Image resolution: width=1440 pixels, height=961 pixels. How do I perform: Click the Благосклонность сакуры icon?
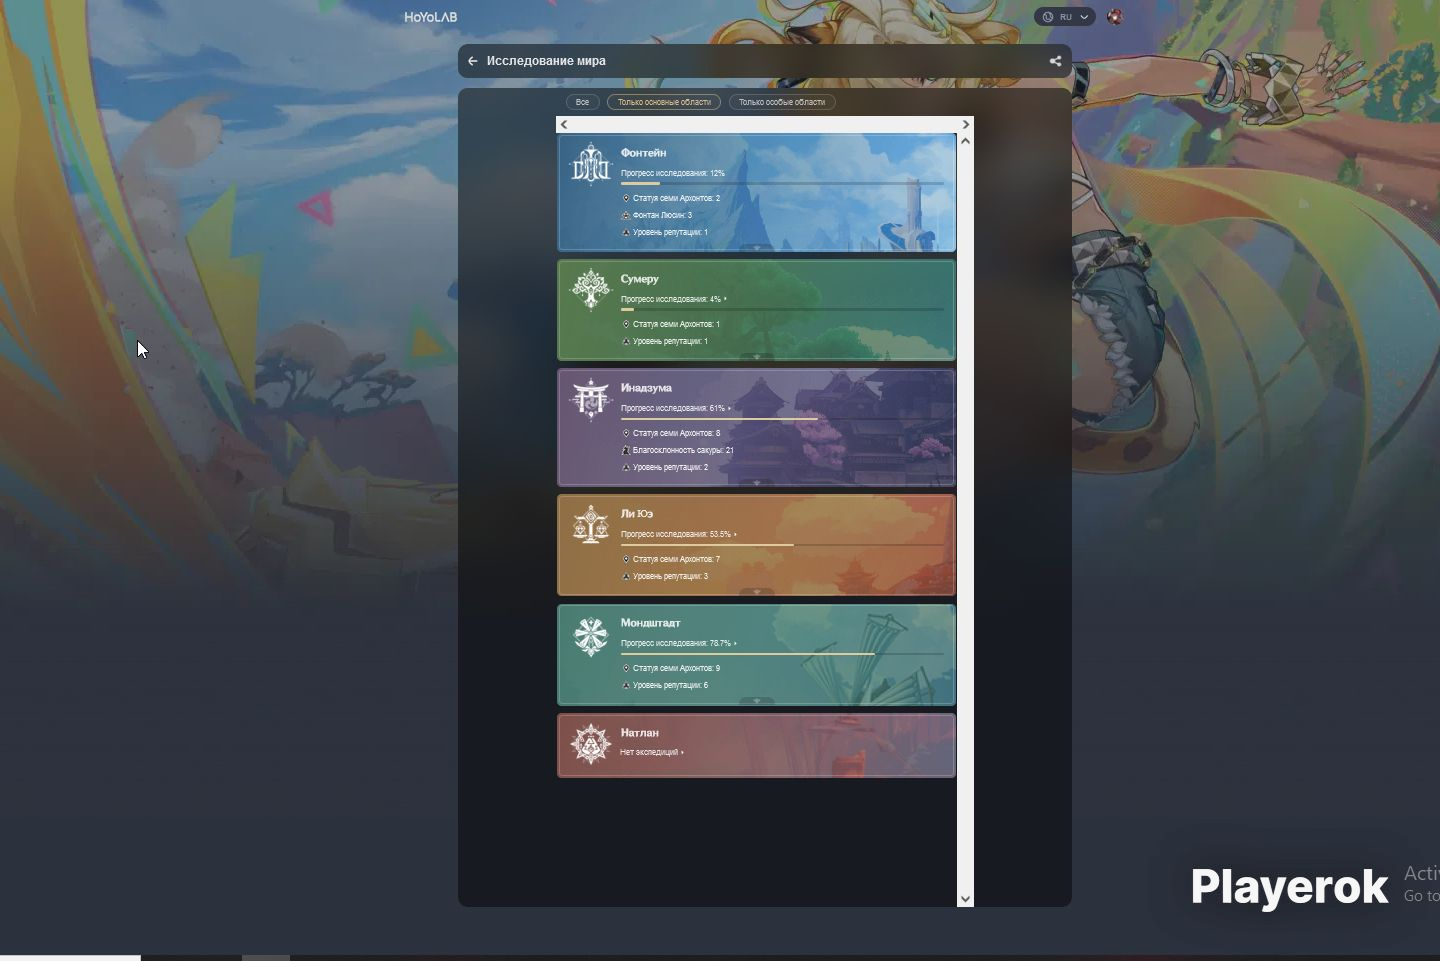[626, 450]
